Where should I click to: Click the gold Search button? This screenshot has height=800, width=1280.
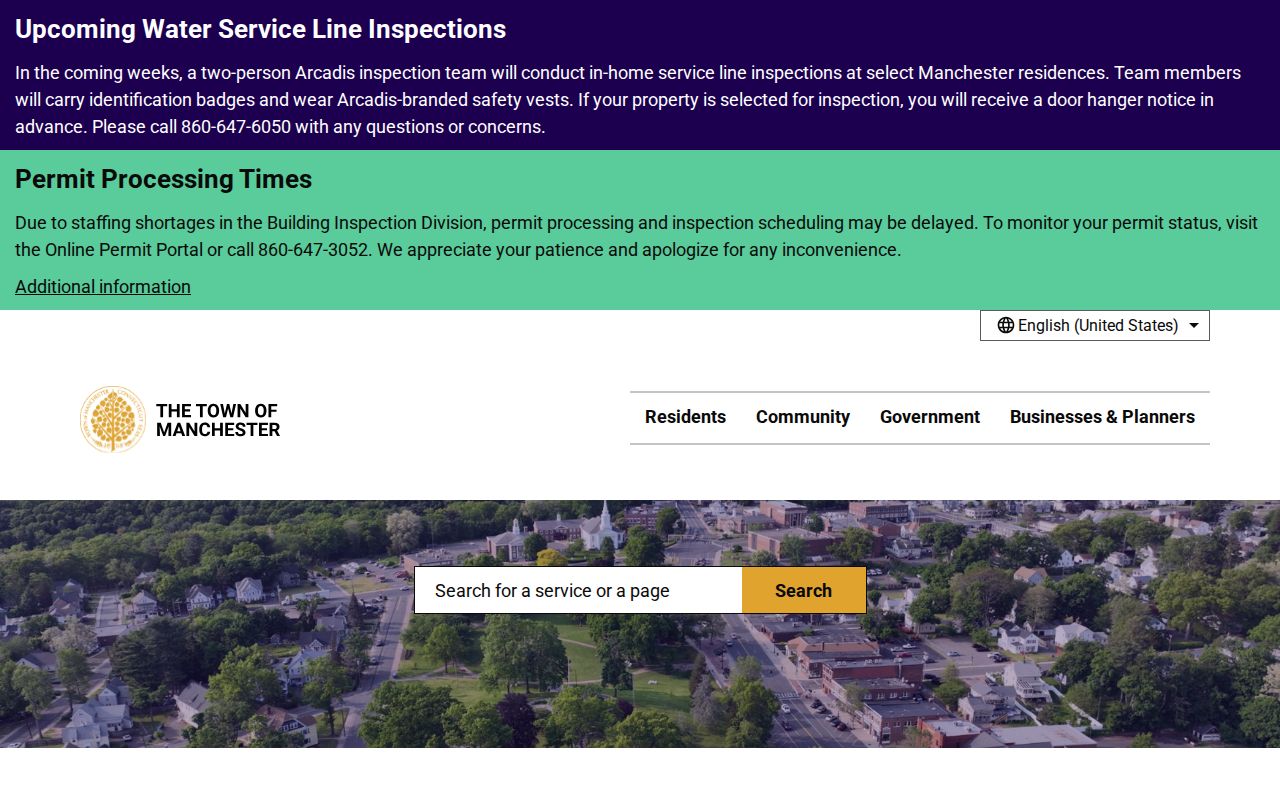(x=804, y=590)
